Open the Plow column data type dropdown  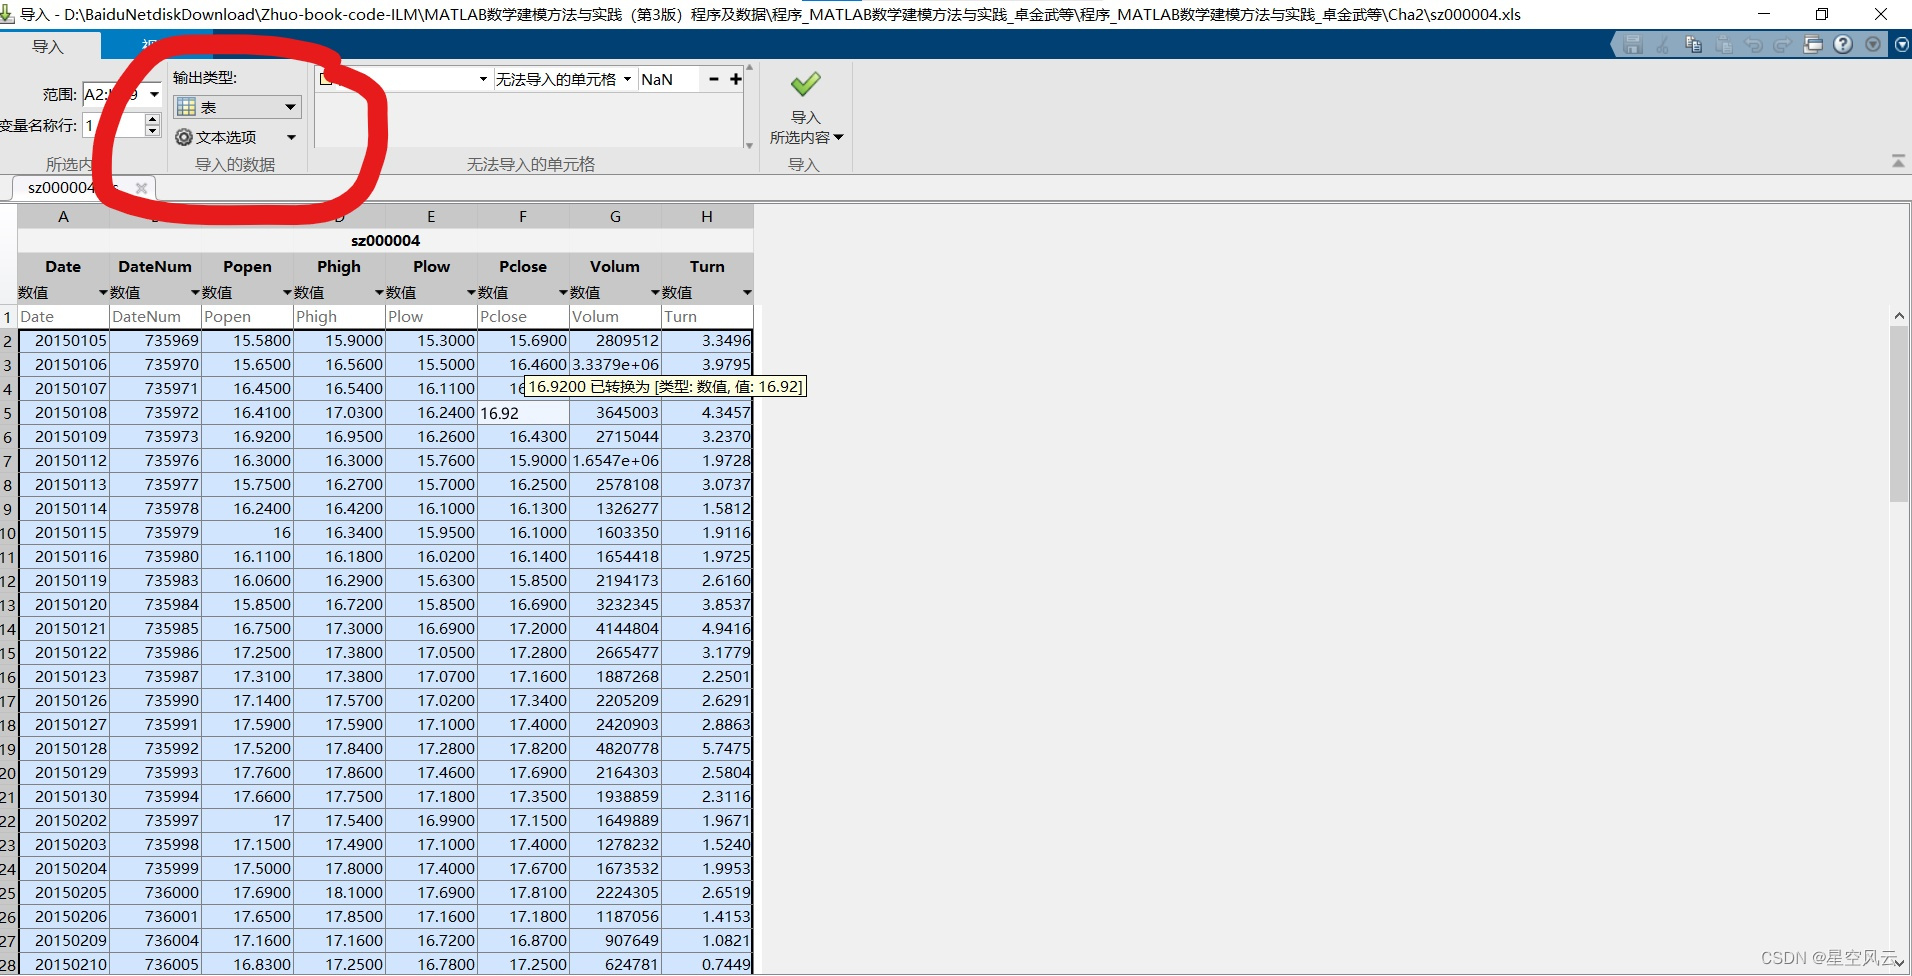click(471, 293)
